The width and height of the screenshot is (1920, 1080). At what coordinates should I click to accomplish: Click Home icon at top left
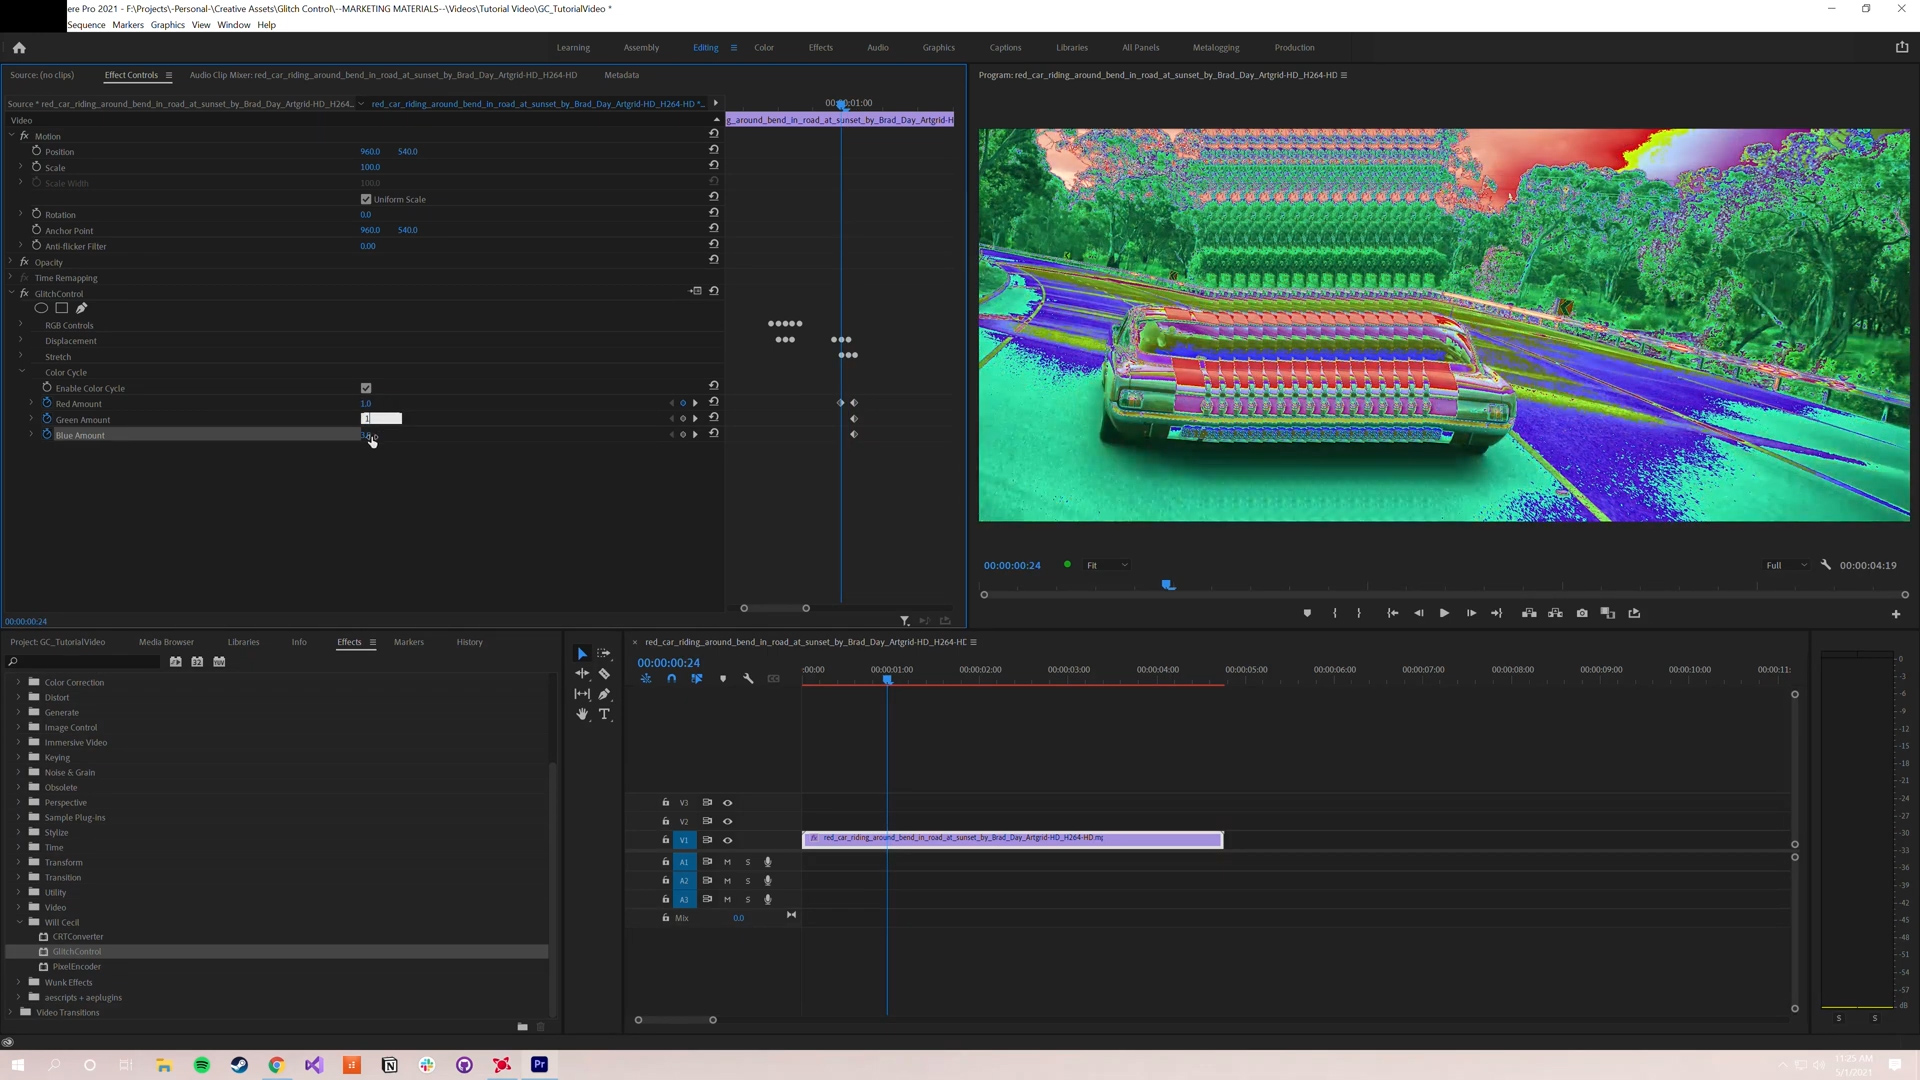click(19, 47)
